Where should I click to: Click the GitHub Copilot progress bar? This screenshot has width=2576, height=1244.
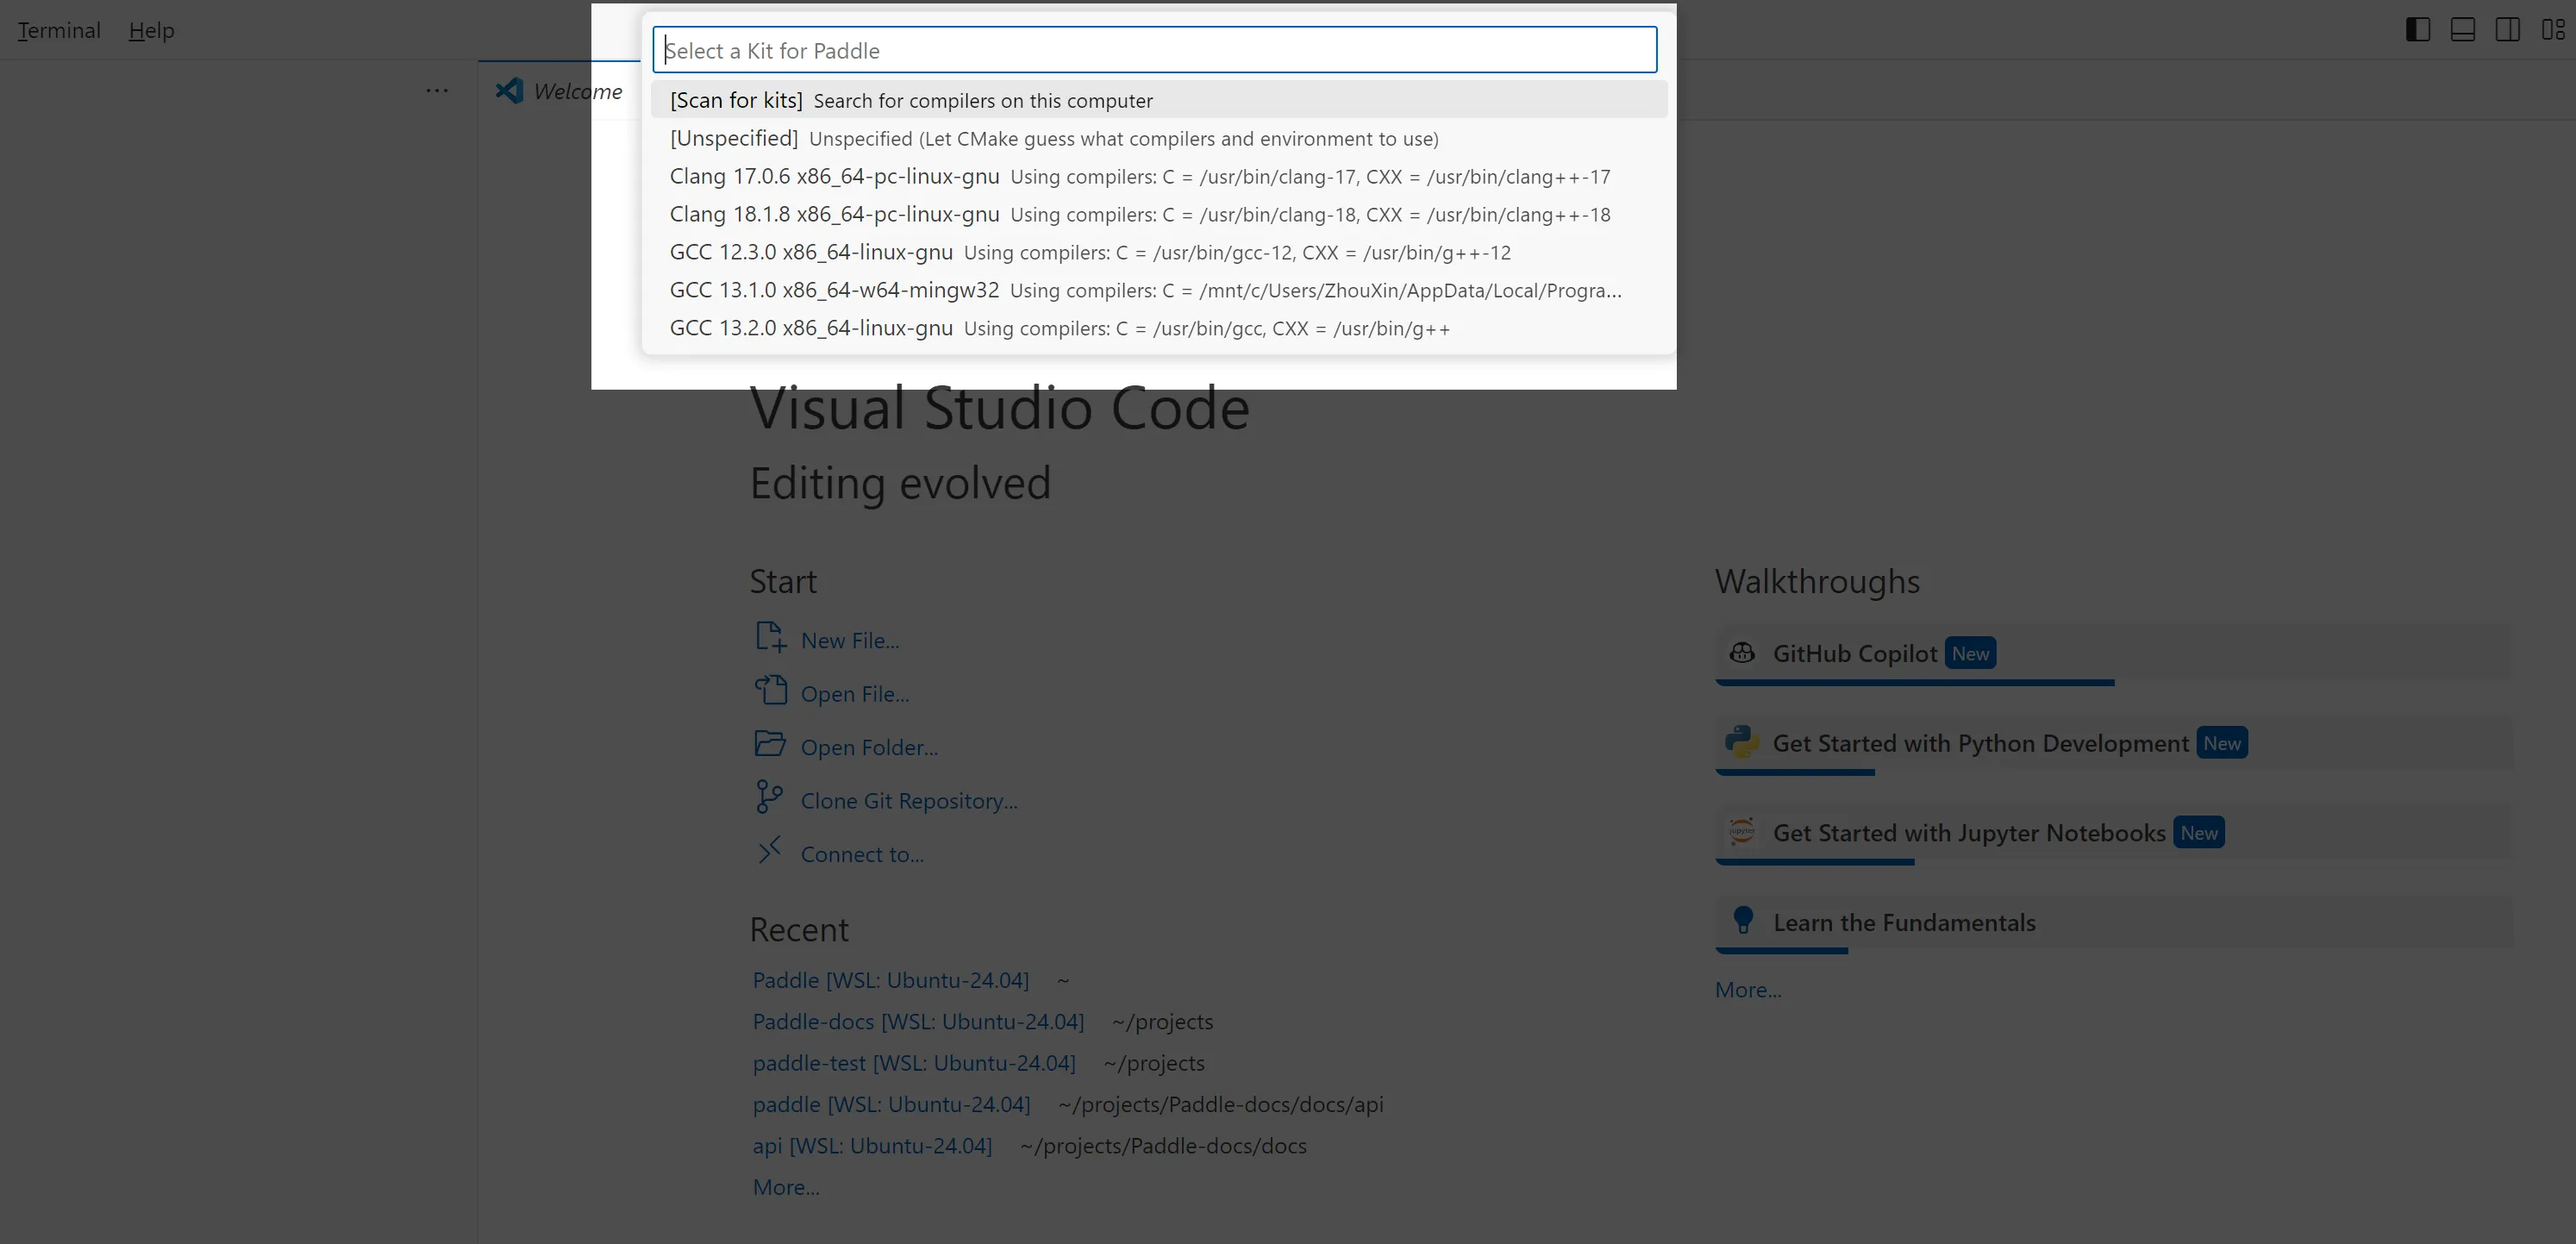(1915, 683)
